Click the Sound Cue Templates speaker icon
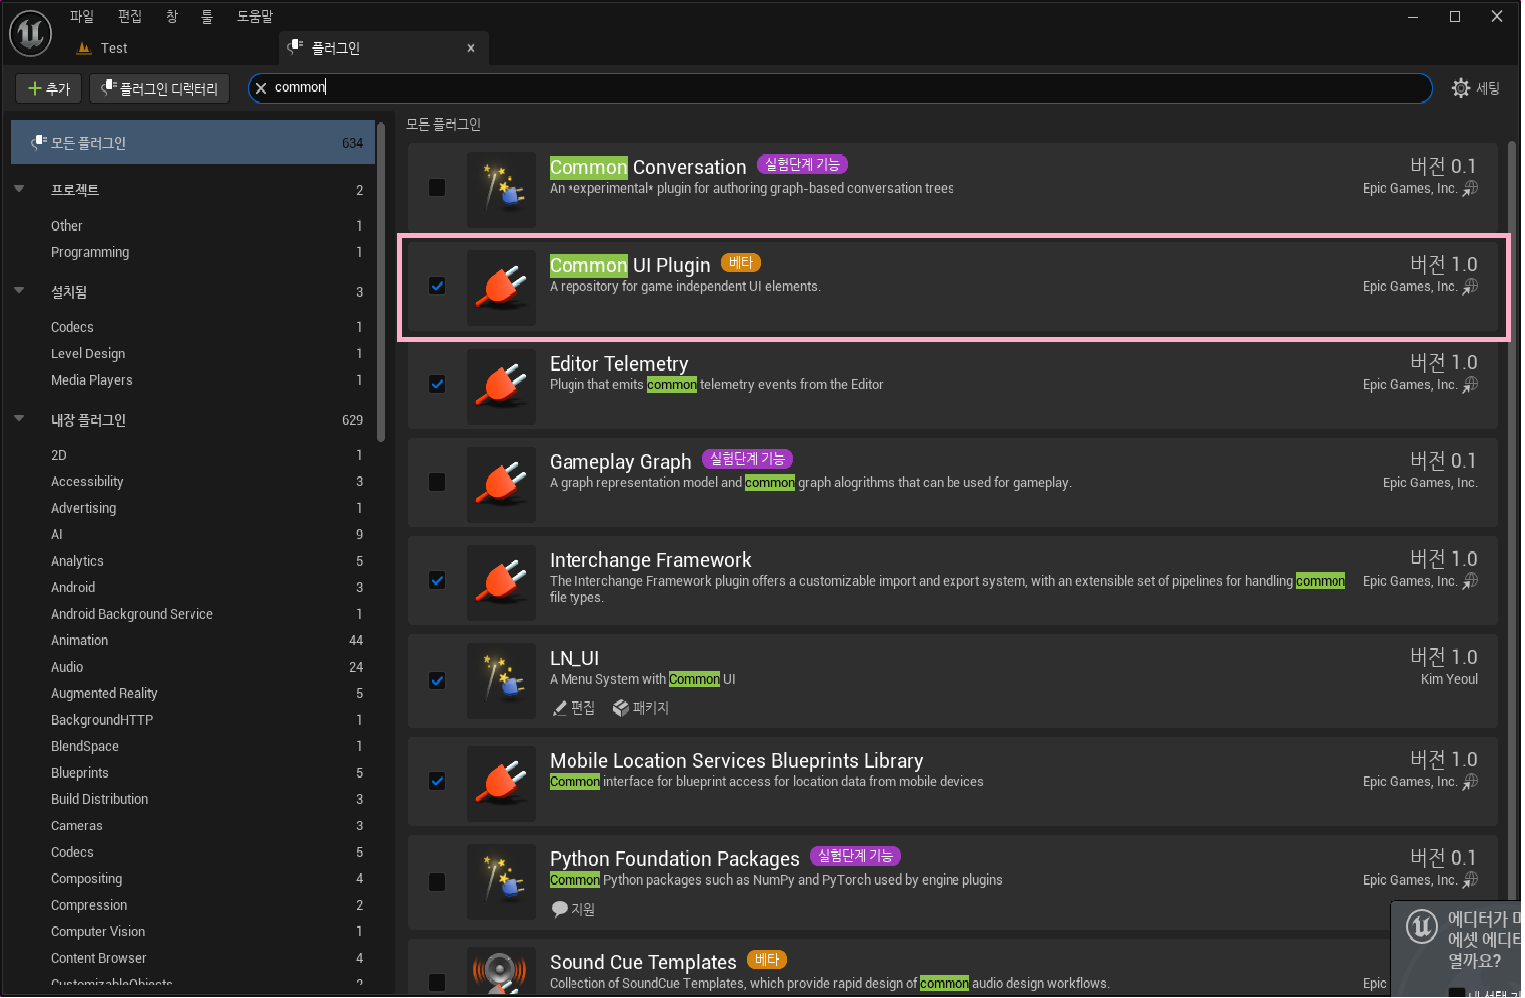The height and width of the screenshot is (998, 1525). [x=501, y=969]
